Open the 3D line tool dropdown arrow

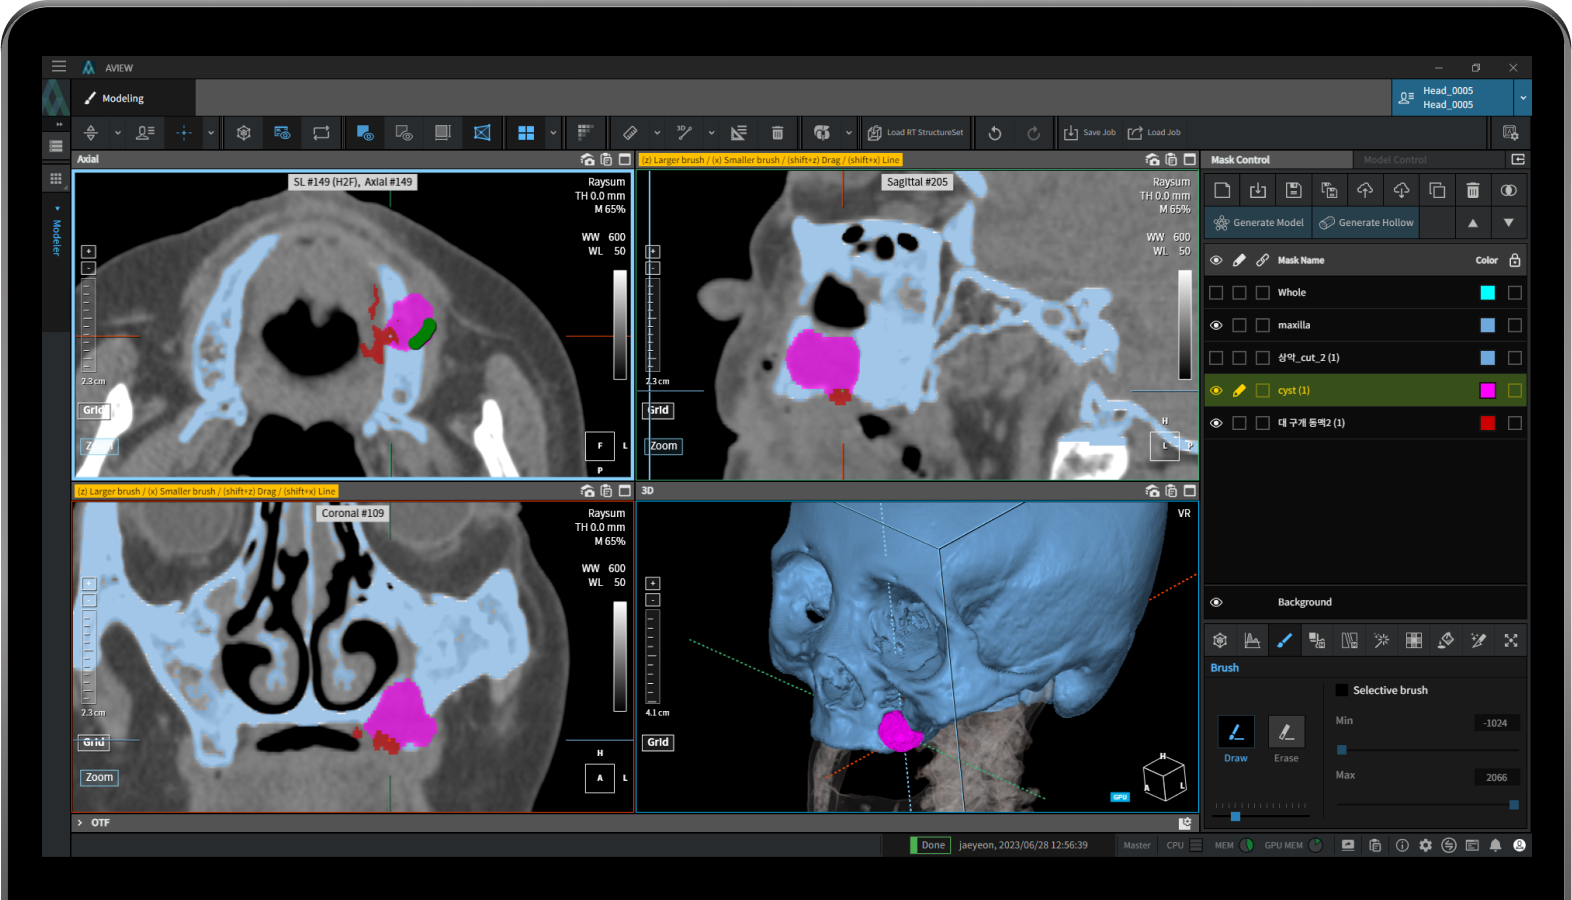(x=711, y=132)
